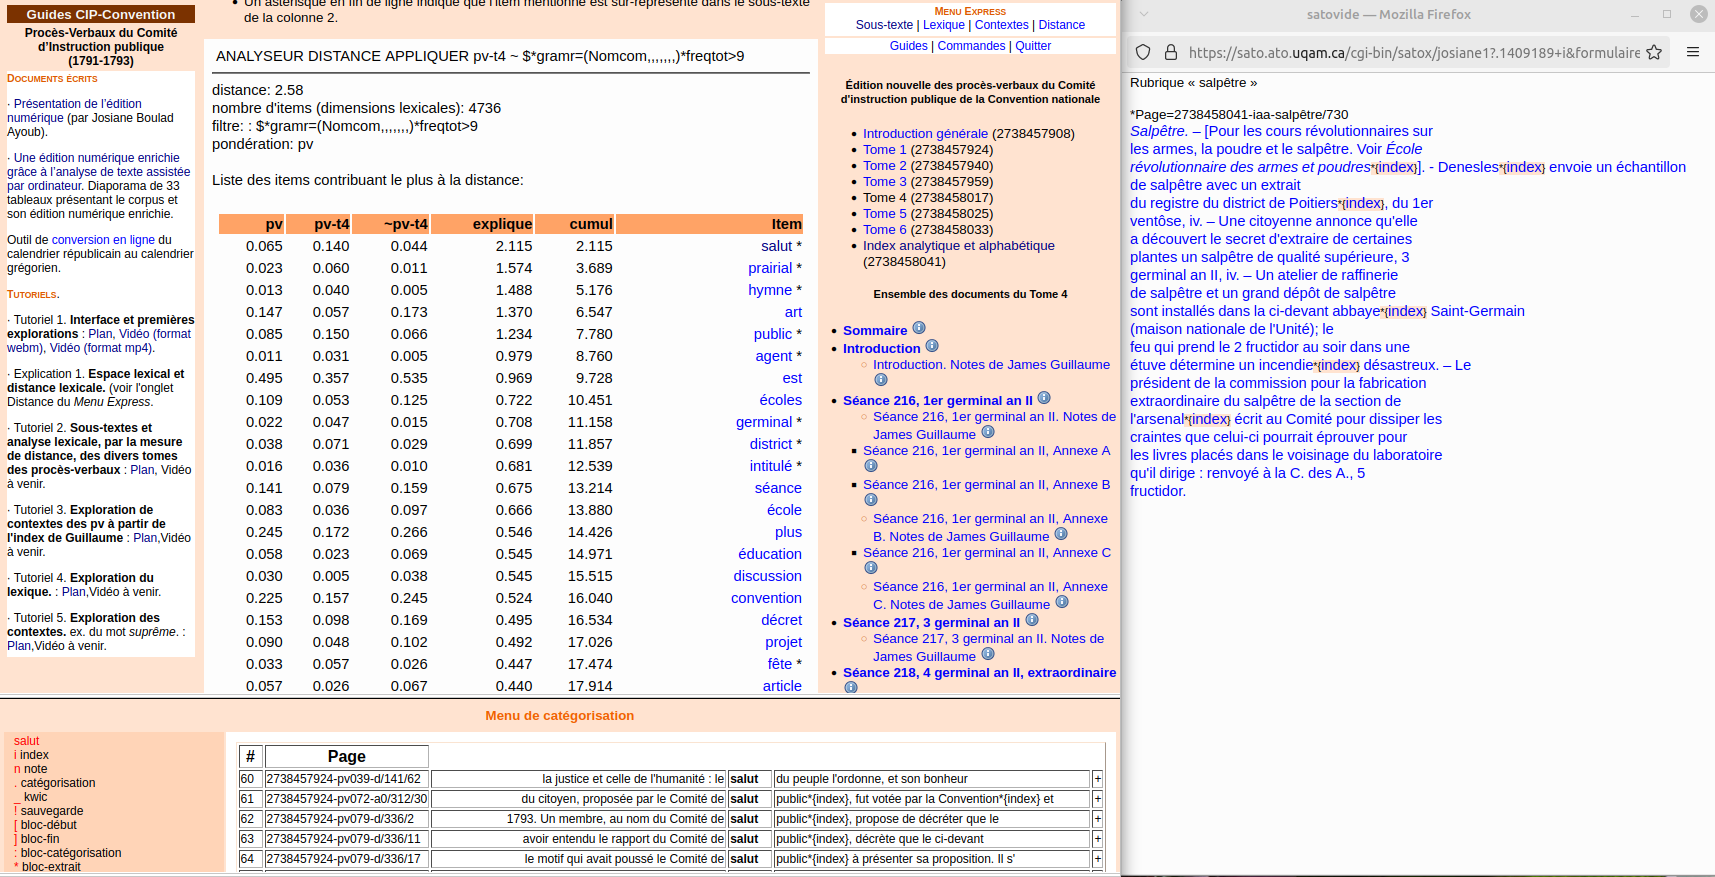Click info icon under Séance 216 Annexe B
Image resolution: width=1715 pixels, height=877 pixels.
click(x=871, y=500)
